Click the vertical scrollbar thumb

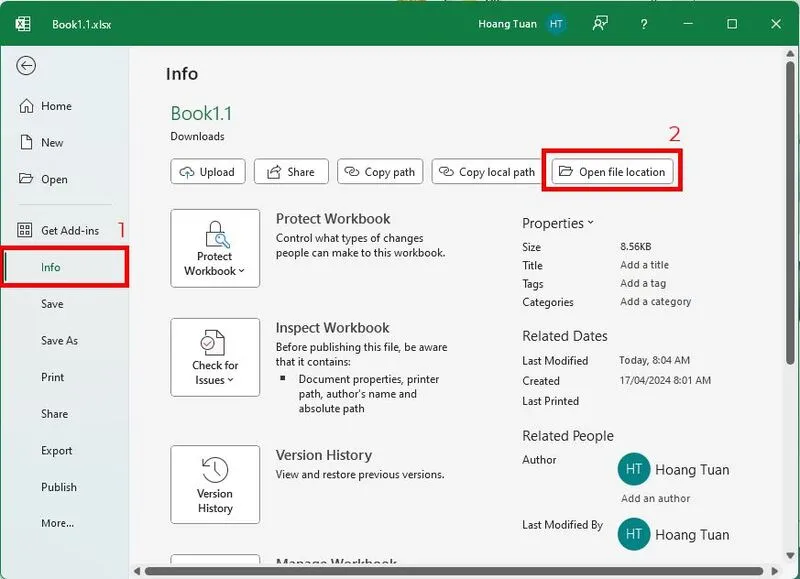[790, 211]
